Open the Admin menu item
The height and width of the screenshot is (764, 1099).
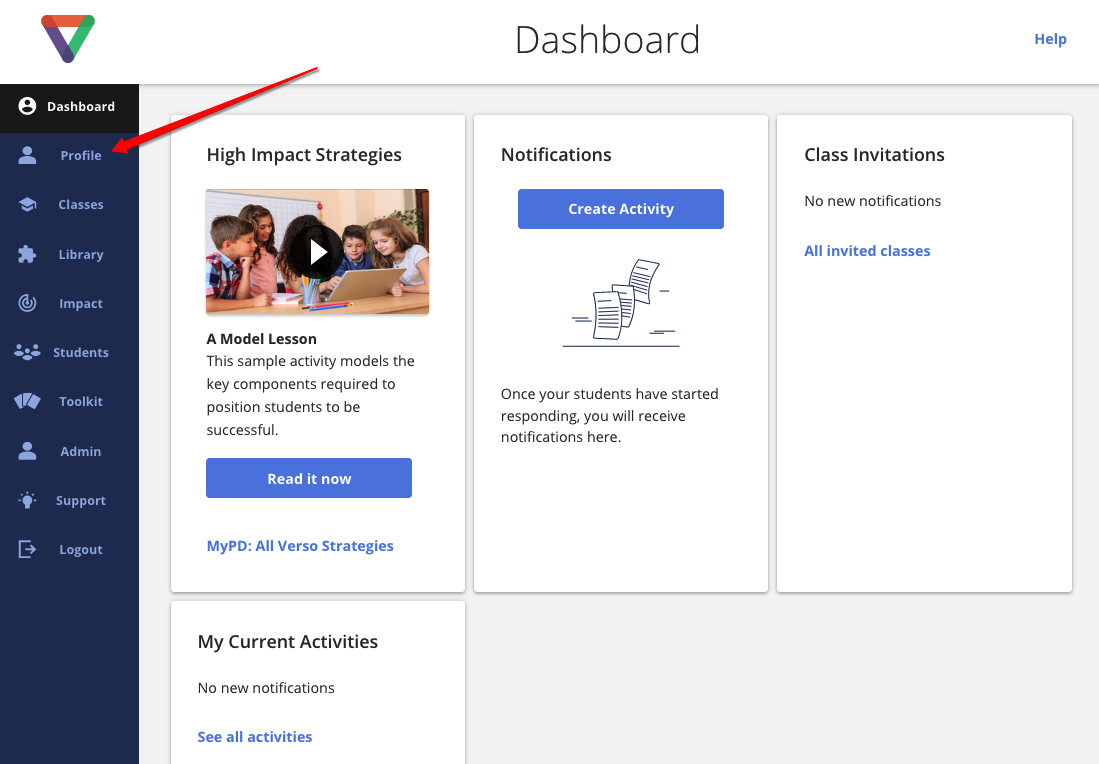69,451
